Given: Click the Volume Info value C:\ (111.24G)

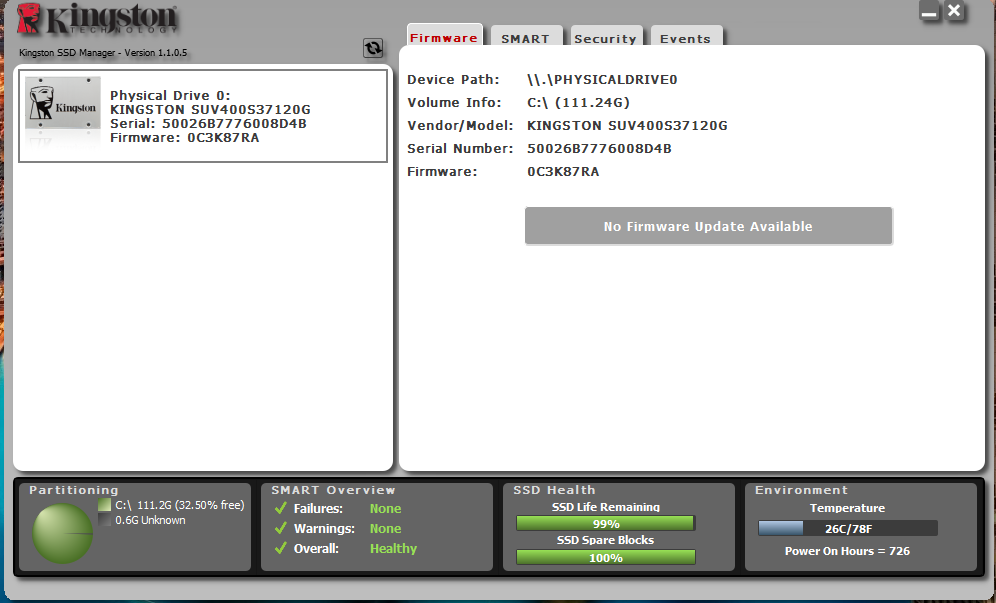Looking at the screenshot, I should [578, 103].
